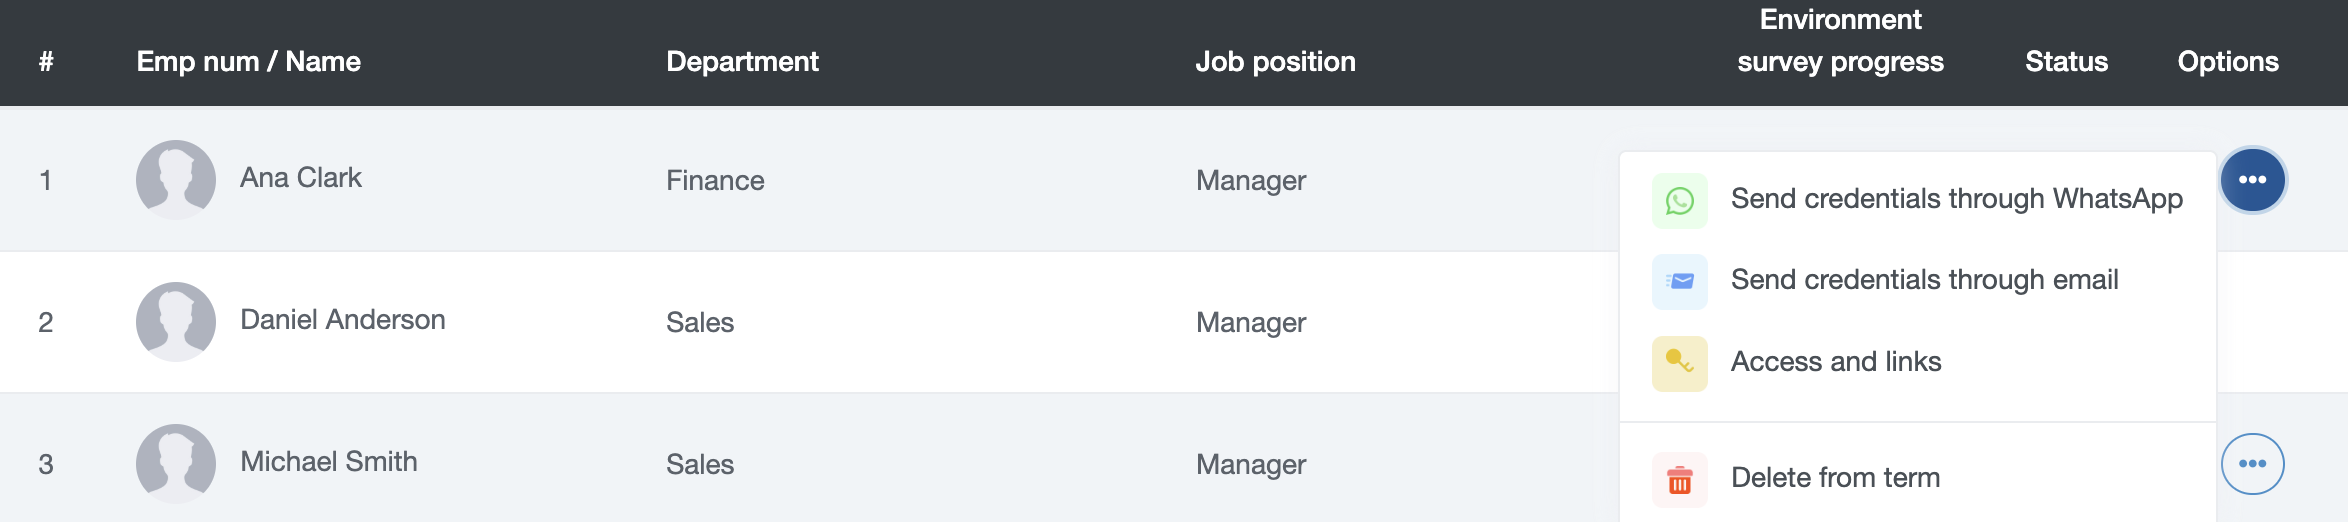The height and width of the screenshot is (522, 2348).
Task: Click the WhatsApp icon in options menu
Action: [1680, 201]
